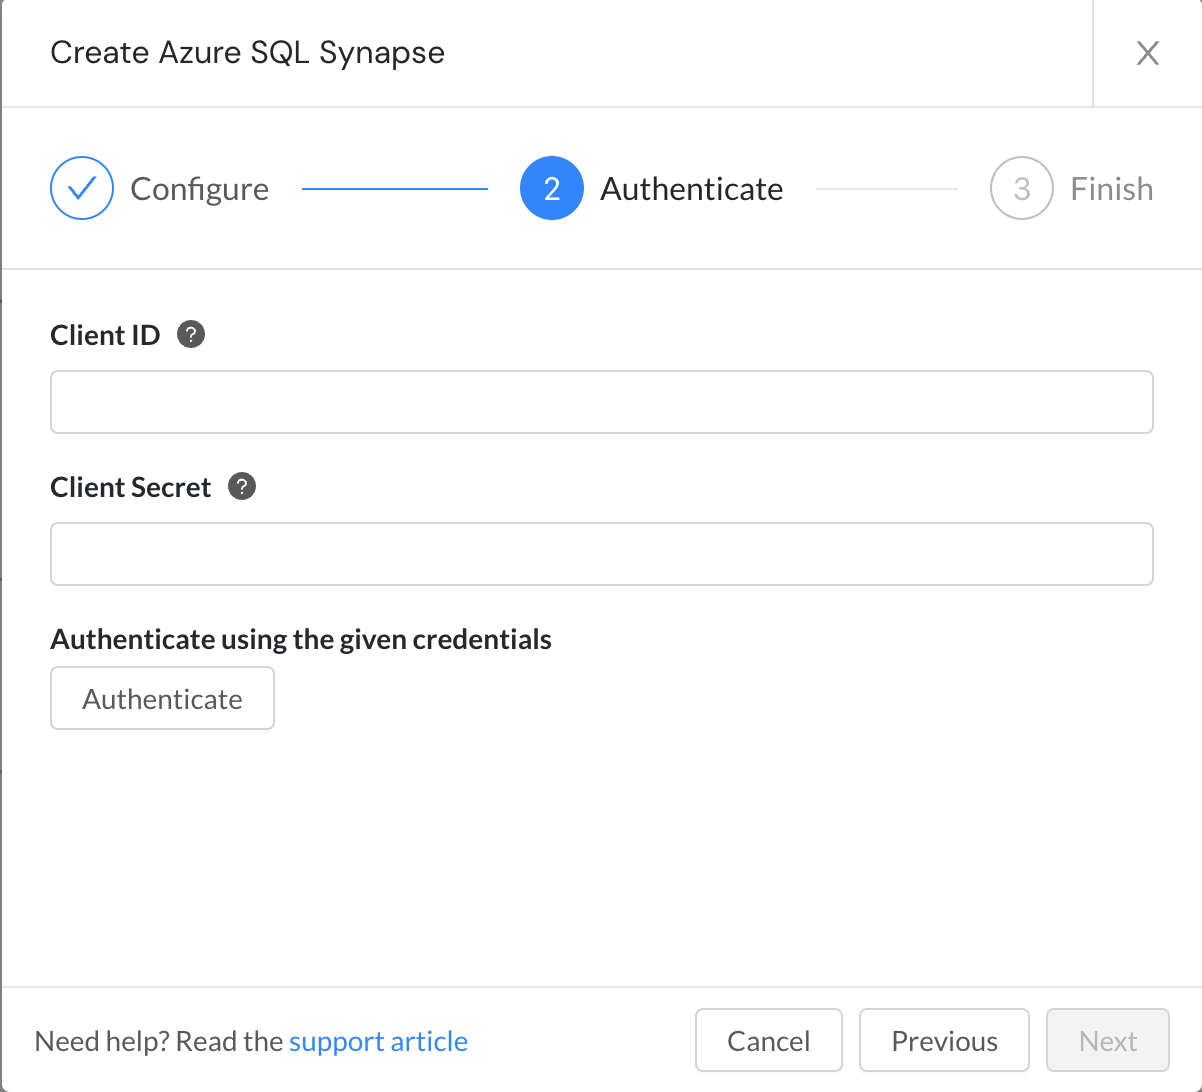Image resolution: width=1202 pixels, height=1092 pixels.
Task: Select the Authenticate step label
Action: (692, 188)
